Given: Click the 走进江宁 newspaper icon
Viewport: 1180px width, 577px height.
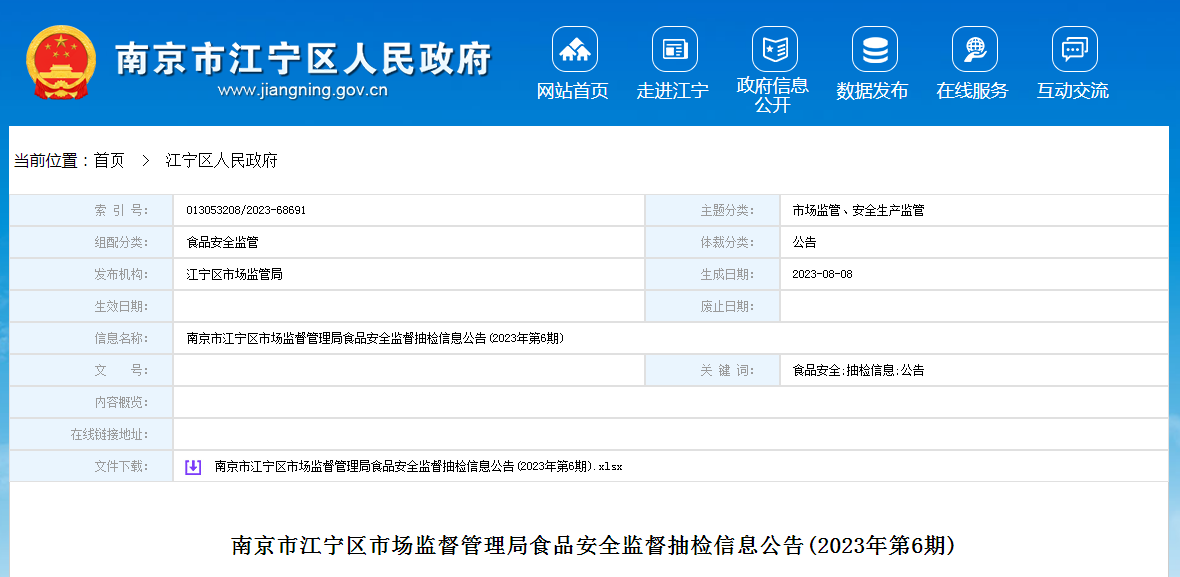Looking at the screenshot, I should [x=674, y=49].
